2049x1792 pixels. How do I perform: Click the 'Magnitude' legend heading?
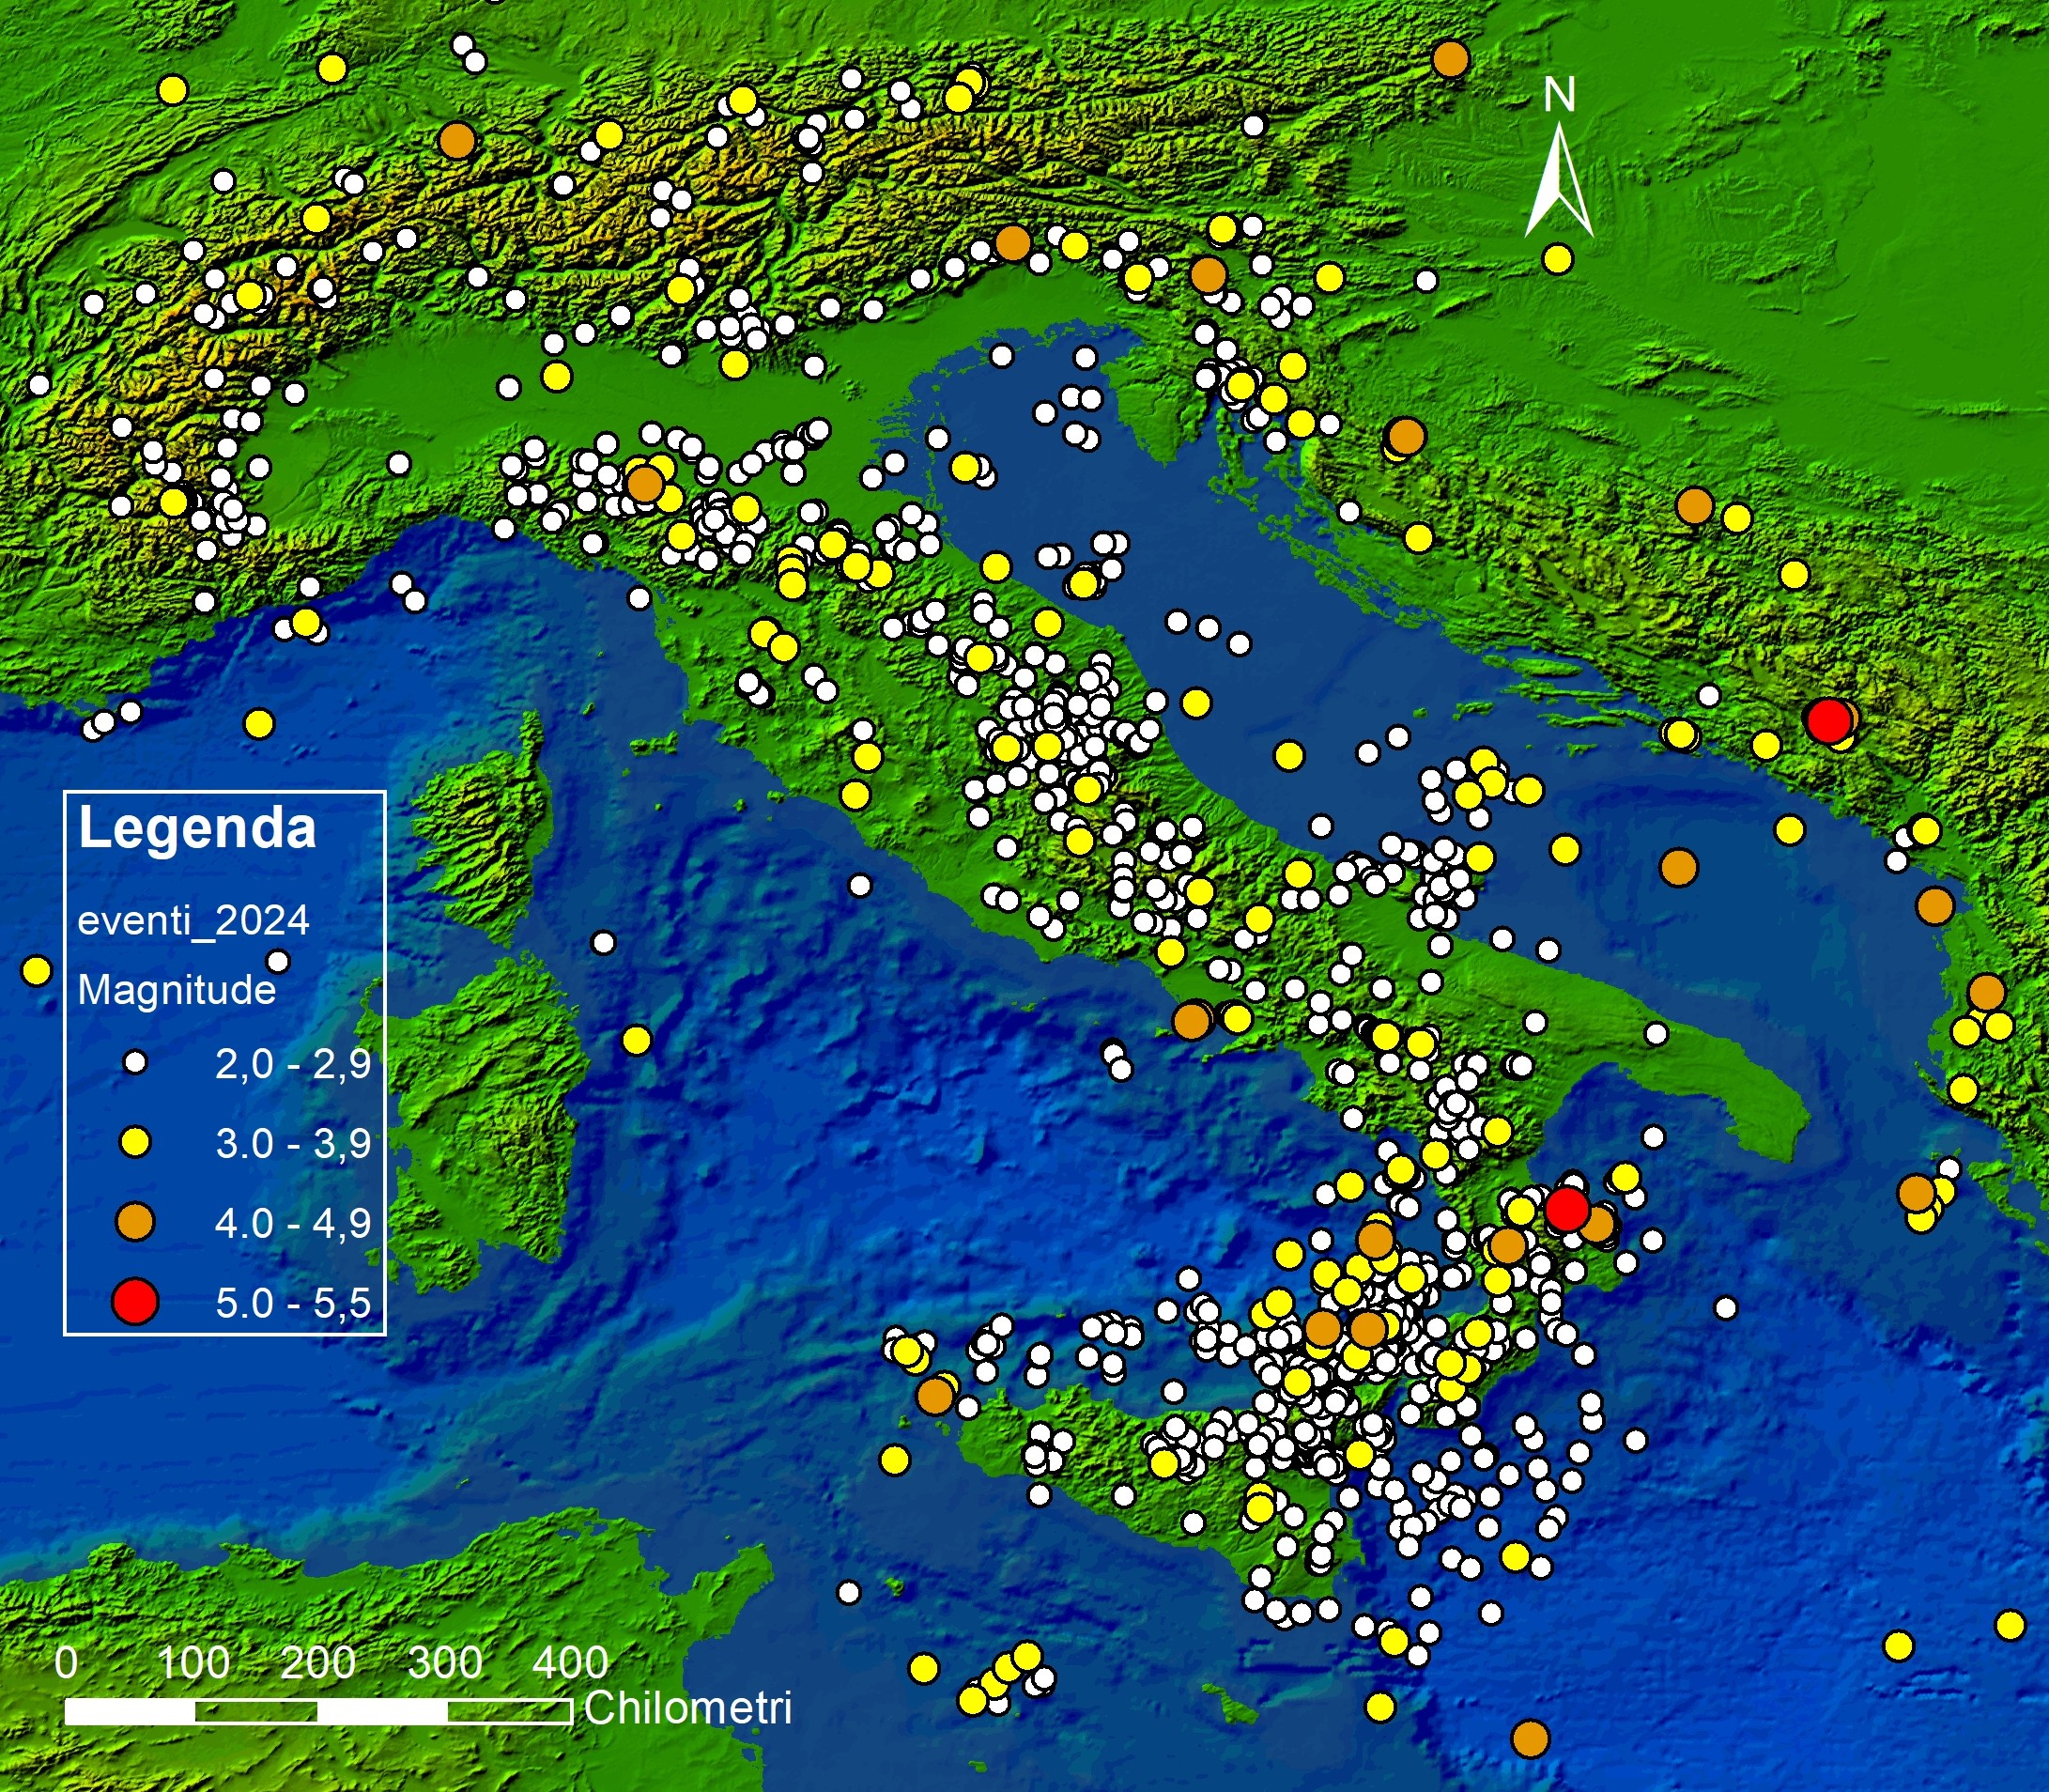[x=177, y=990]
